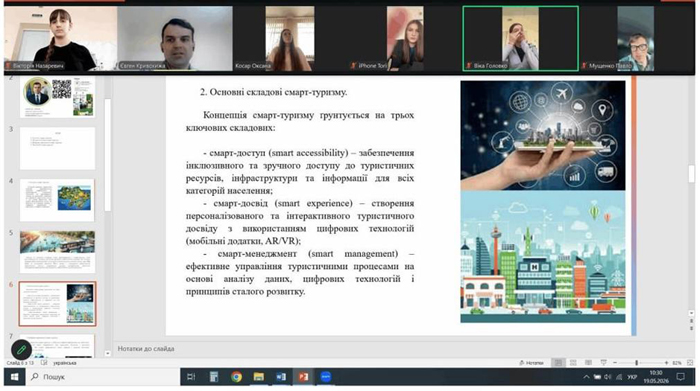The height and width of the screenshot is (391, 700).
Task: Switch to Slide Sorter view
Action: pyautogui.click(x=573, y=363)
